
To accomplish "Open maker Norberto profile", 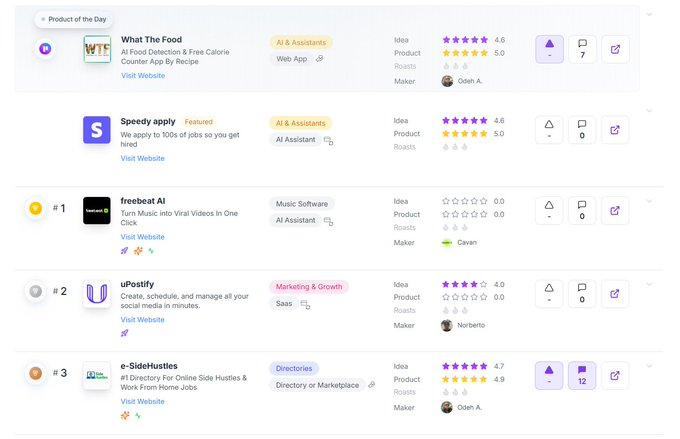I will 463,325.
